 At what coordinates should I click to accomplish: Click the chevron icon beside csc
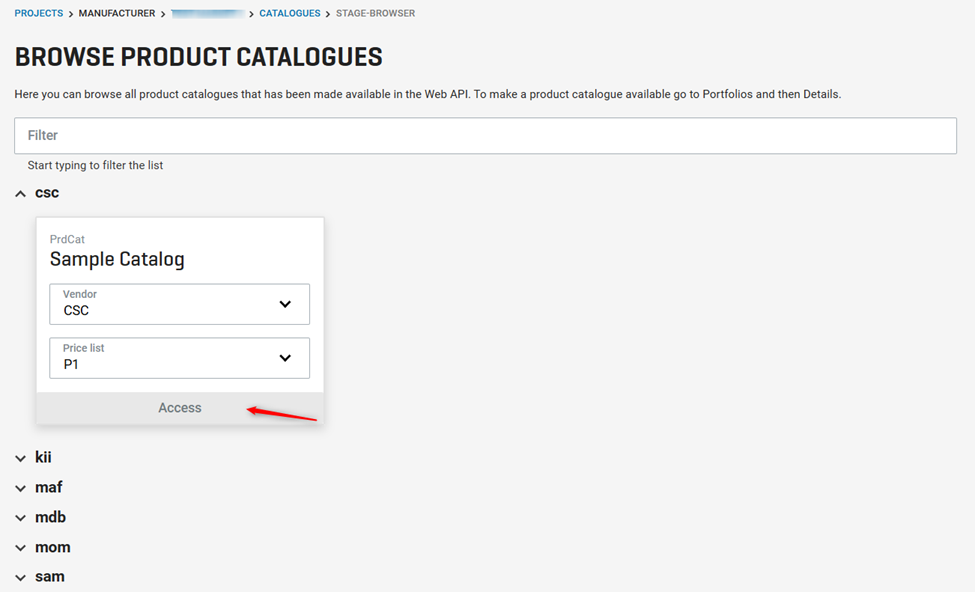(x=20, y=192)
